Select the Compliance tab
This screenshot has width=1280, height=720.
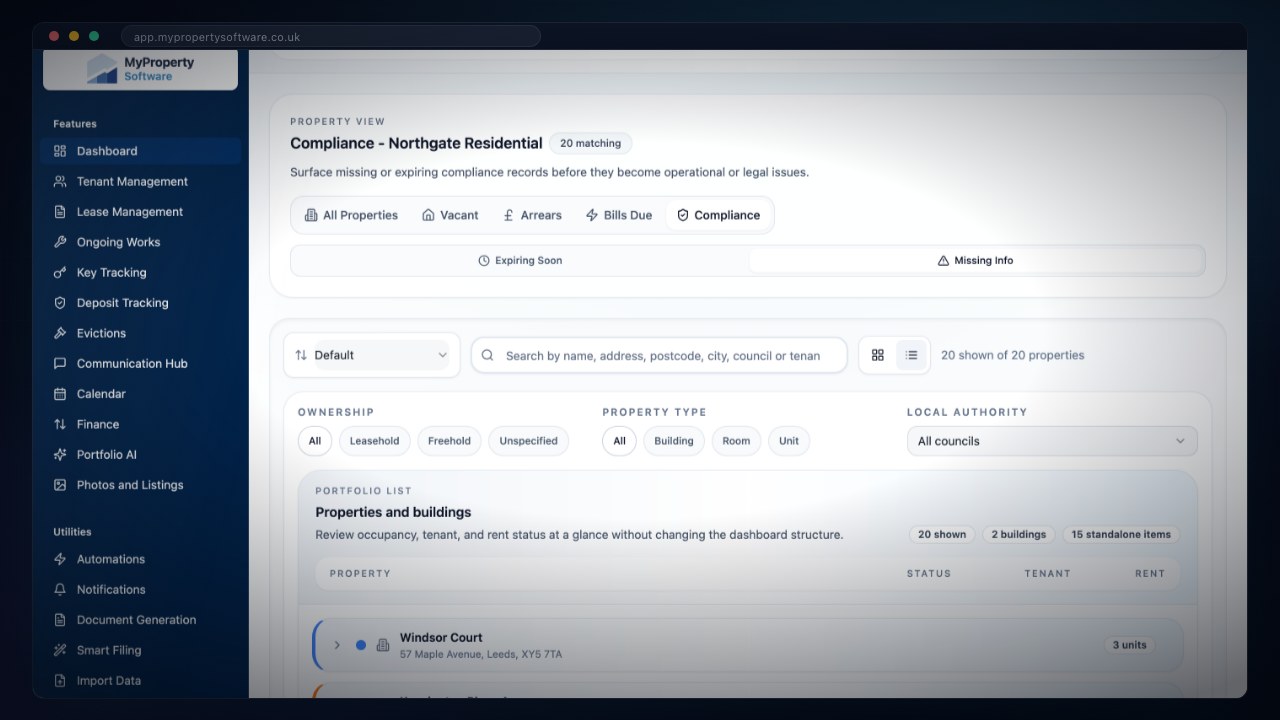point(718,215)
